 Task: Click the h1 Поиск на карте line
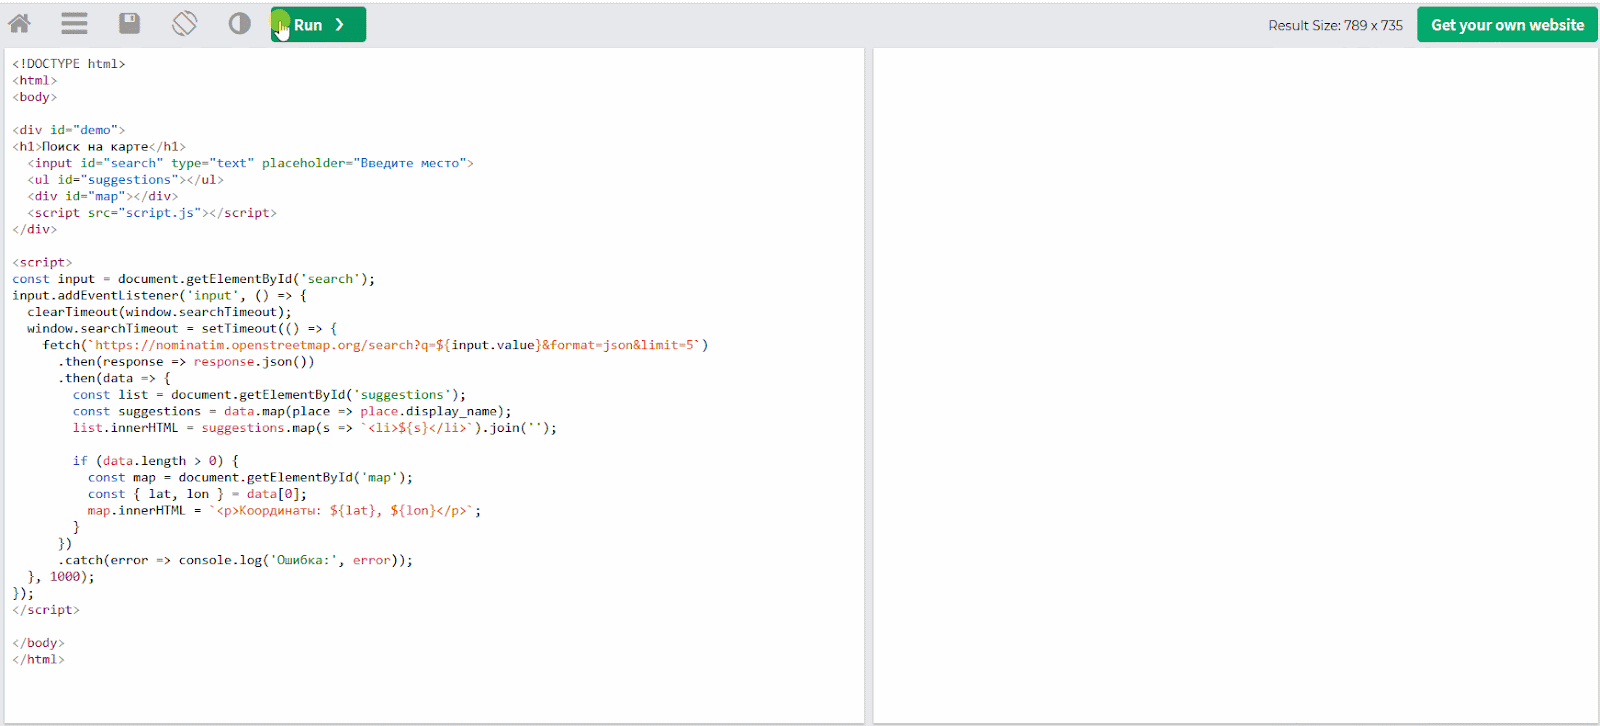point(99,147)
